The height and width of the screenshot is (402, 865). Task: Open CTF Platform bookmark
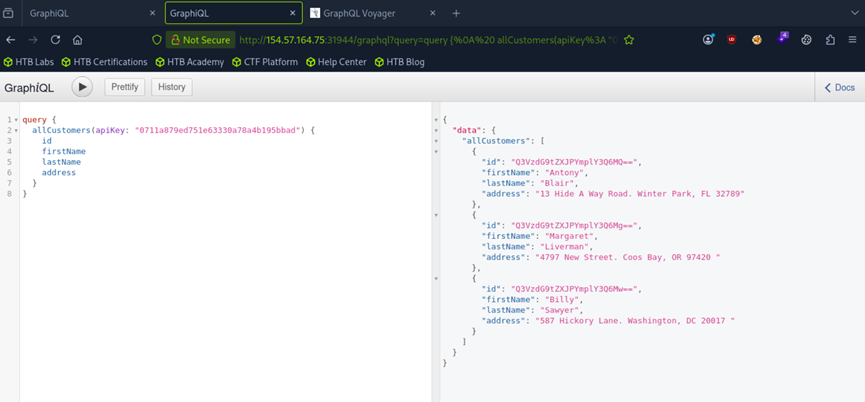(265, 62)
